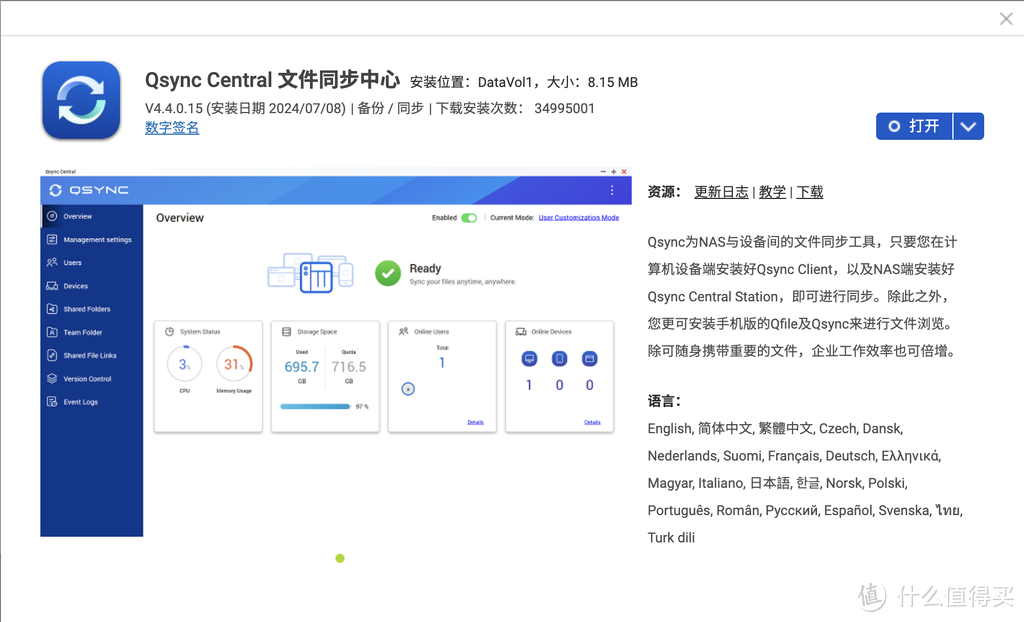
Task: Expand the dropdown arrow next to 打开
Action: coord(967,126)
